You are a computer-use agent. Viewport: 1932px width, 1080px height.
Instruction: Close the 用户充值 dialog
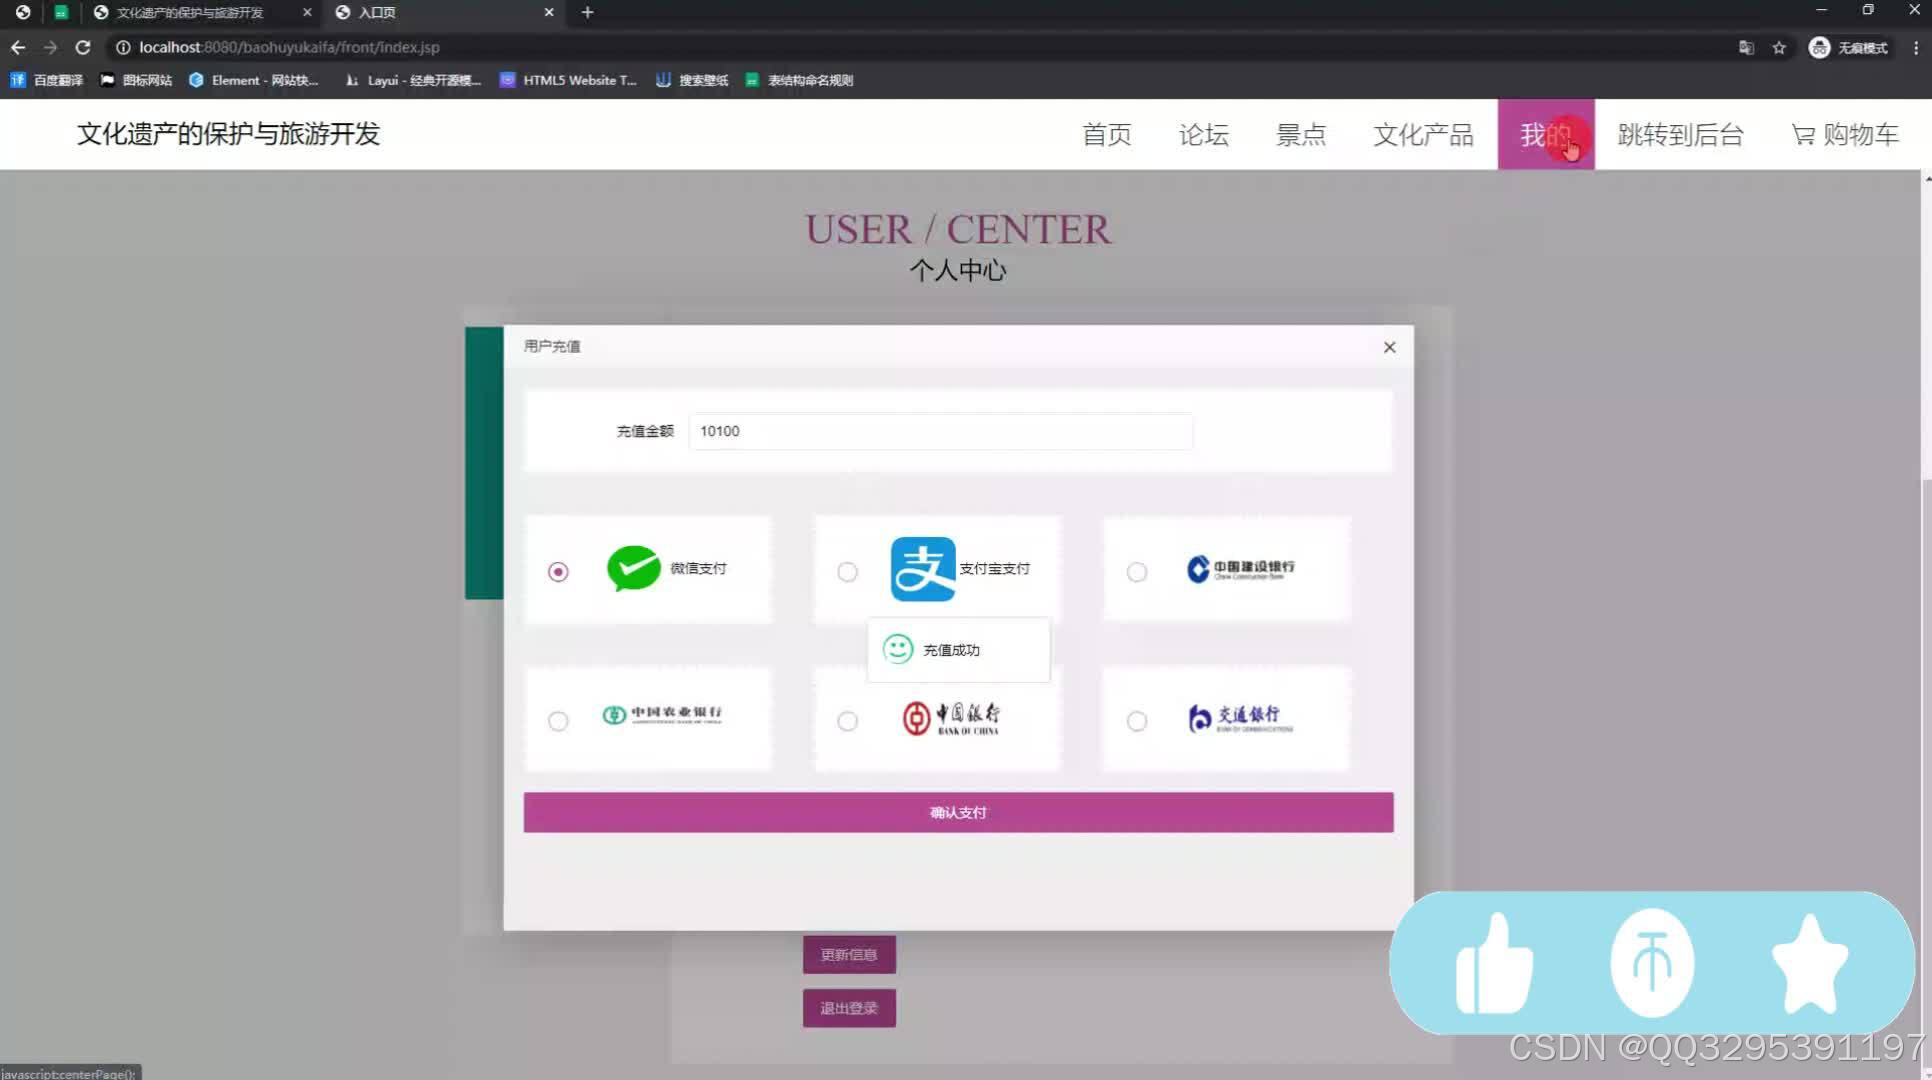coord(1389,347)
